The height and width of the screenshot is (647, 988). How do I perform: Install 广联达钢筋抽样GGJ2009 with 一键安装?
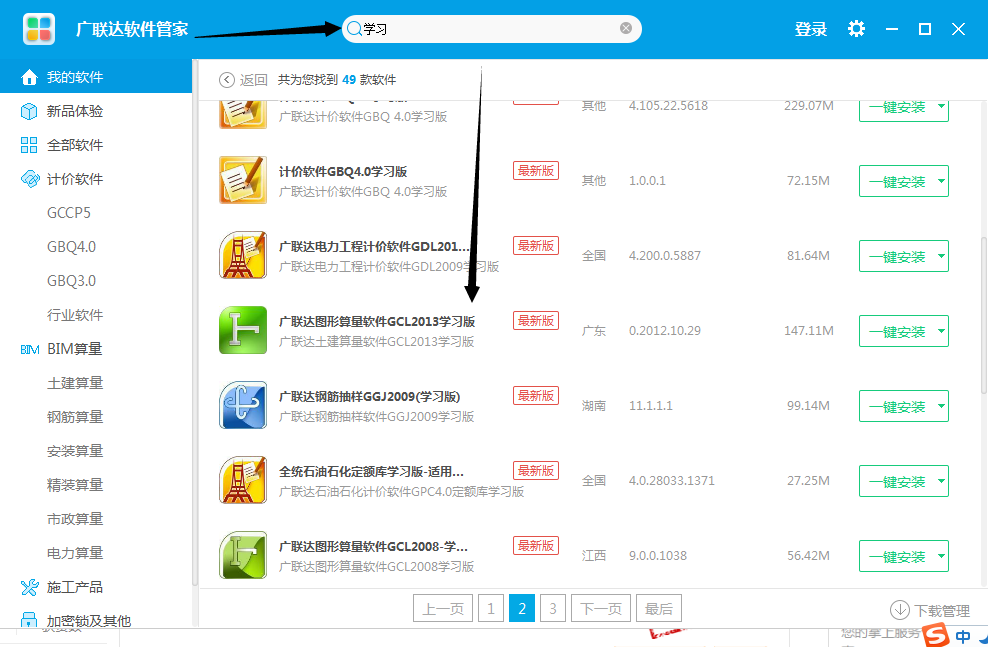tap(897, 406)
